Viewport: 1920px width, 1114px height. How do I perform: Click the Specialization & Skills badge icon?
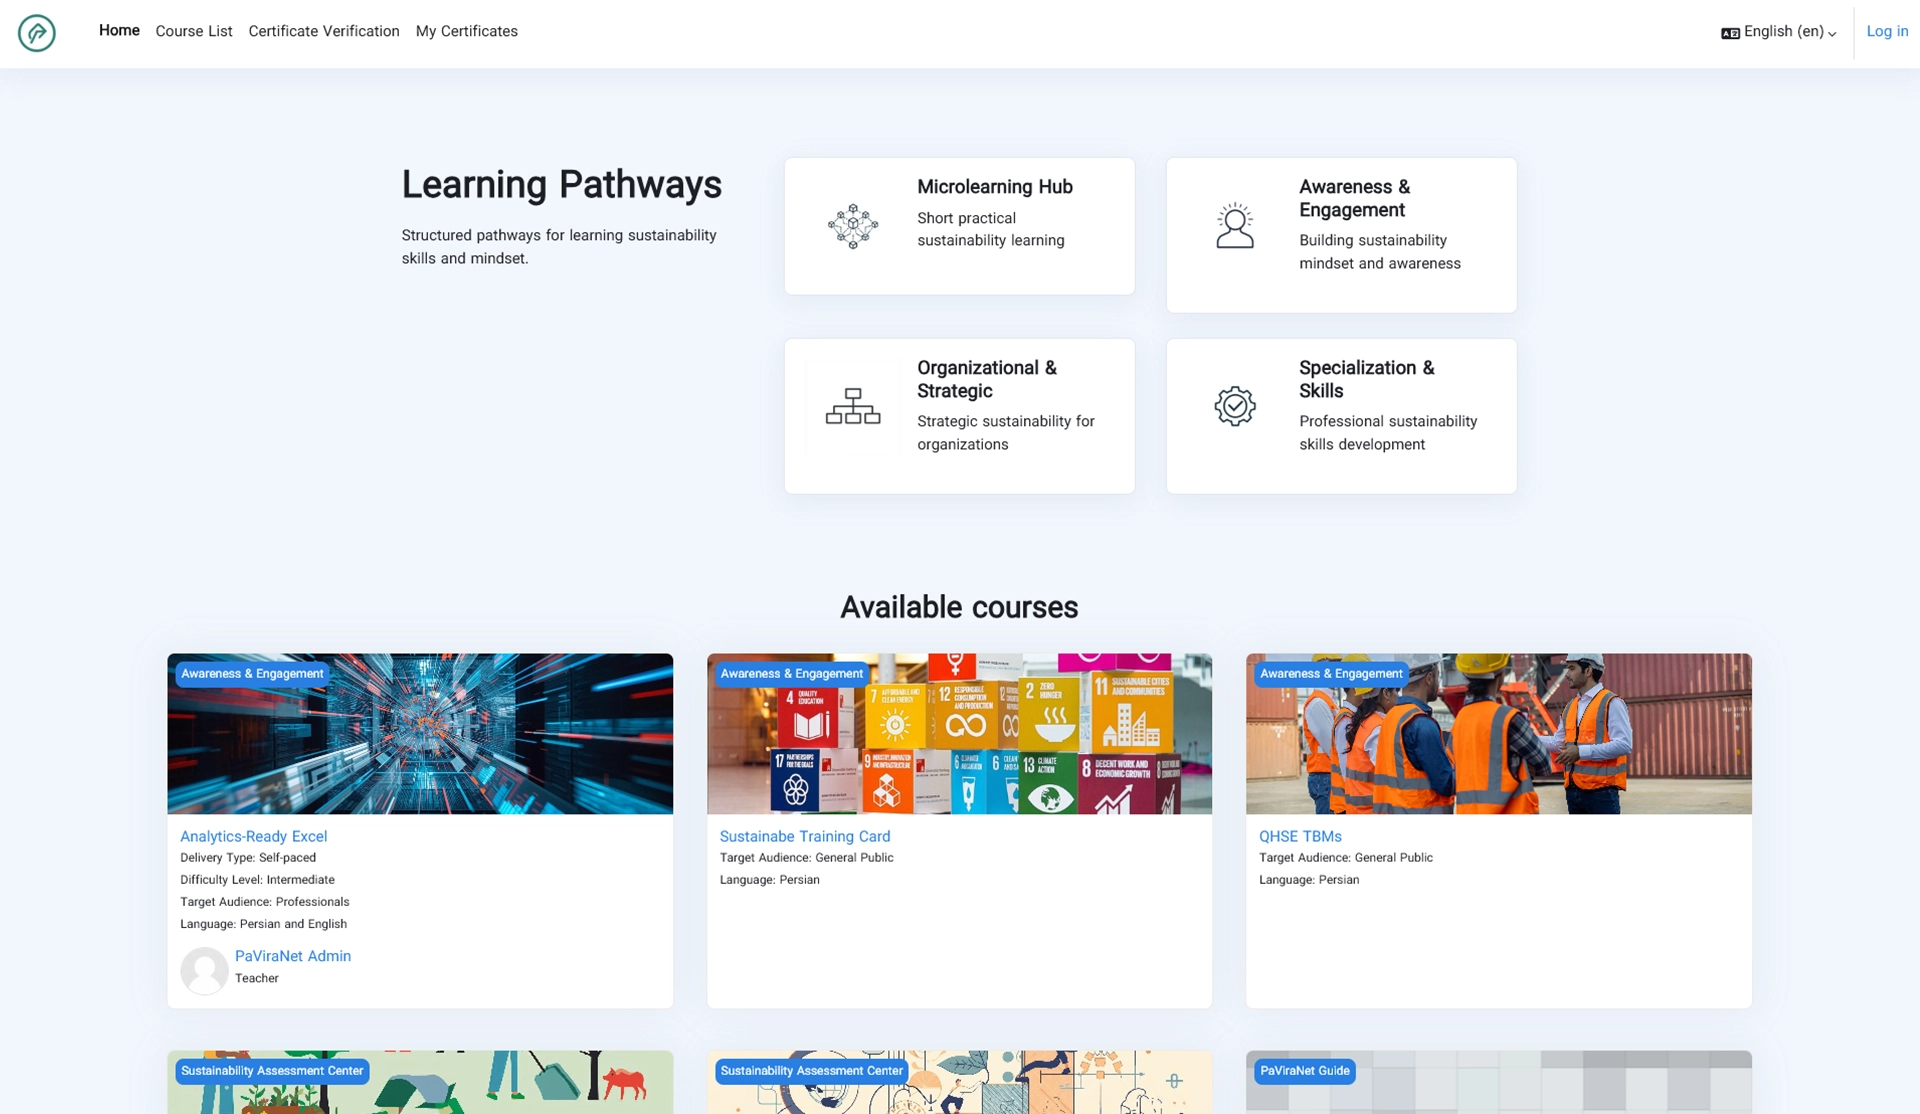pos(1235,406)
